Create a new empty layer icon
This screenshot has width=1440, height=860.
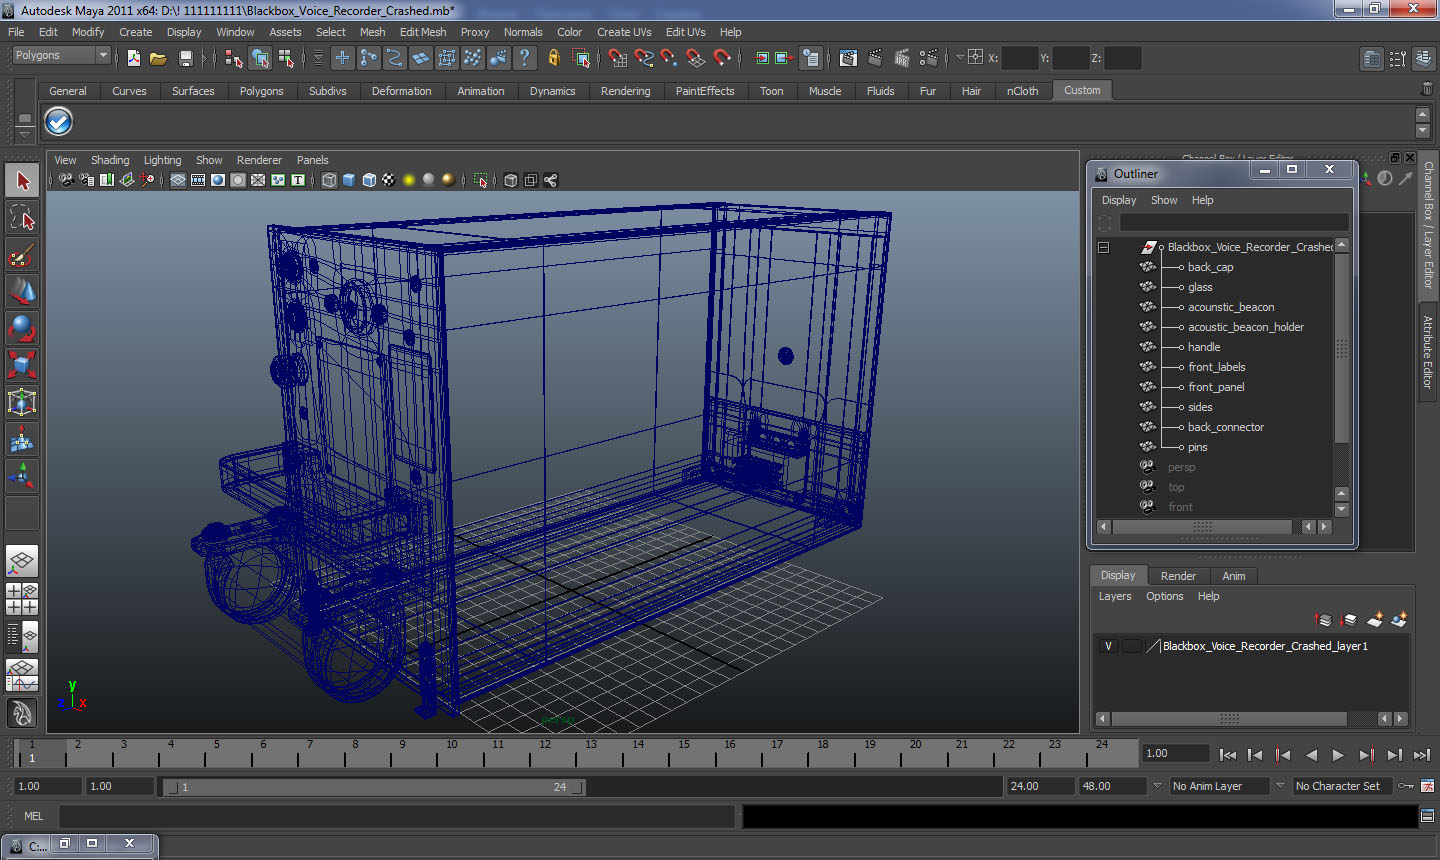pyautogui.click(x=1375, y=620)
